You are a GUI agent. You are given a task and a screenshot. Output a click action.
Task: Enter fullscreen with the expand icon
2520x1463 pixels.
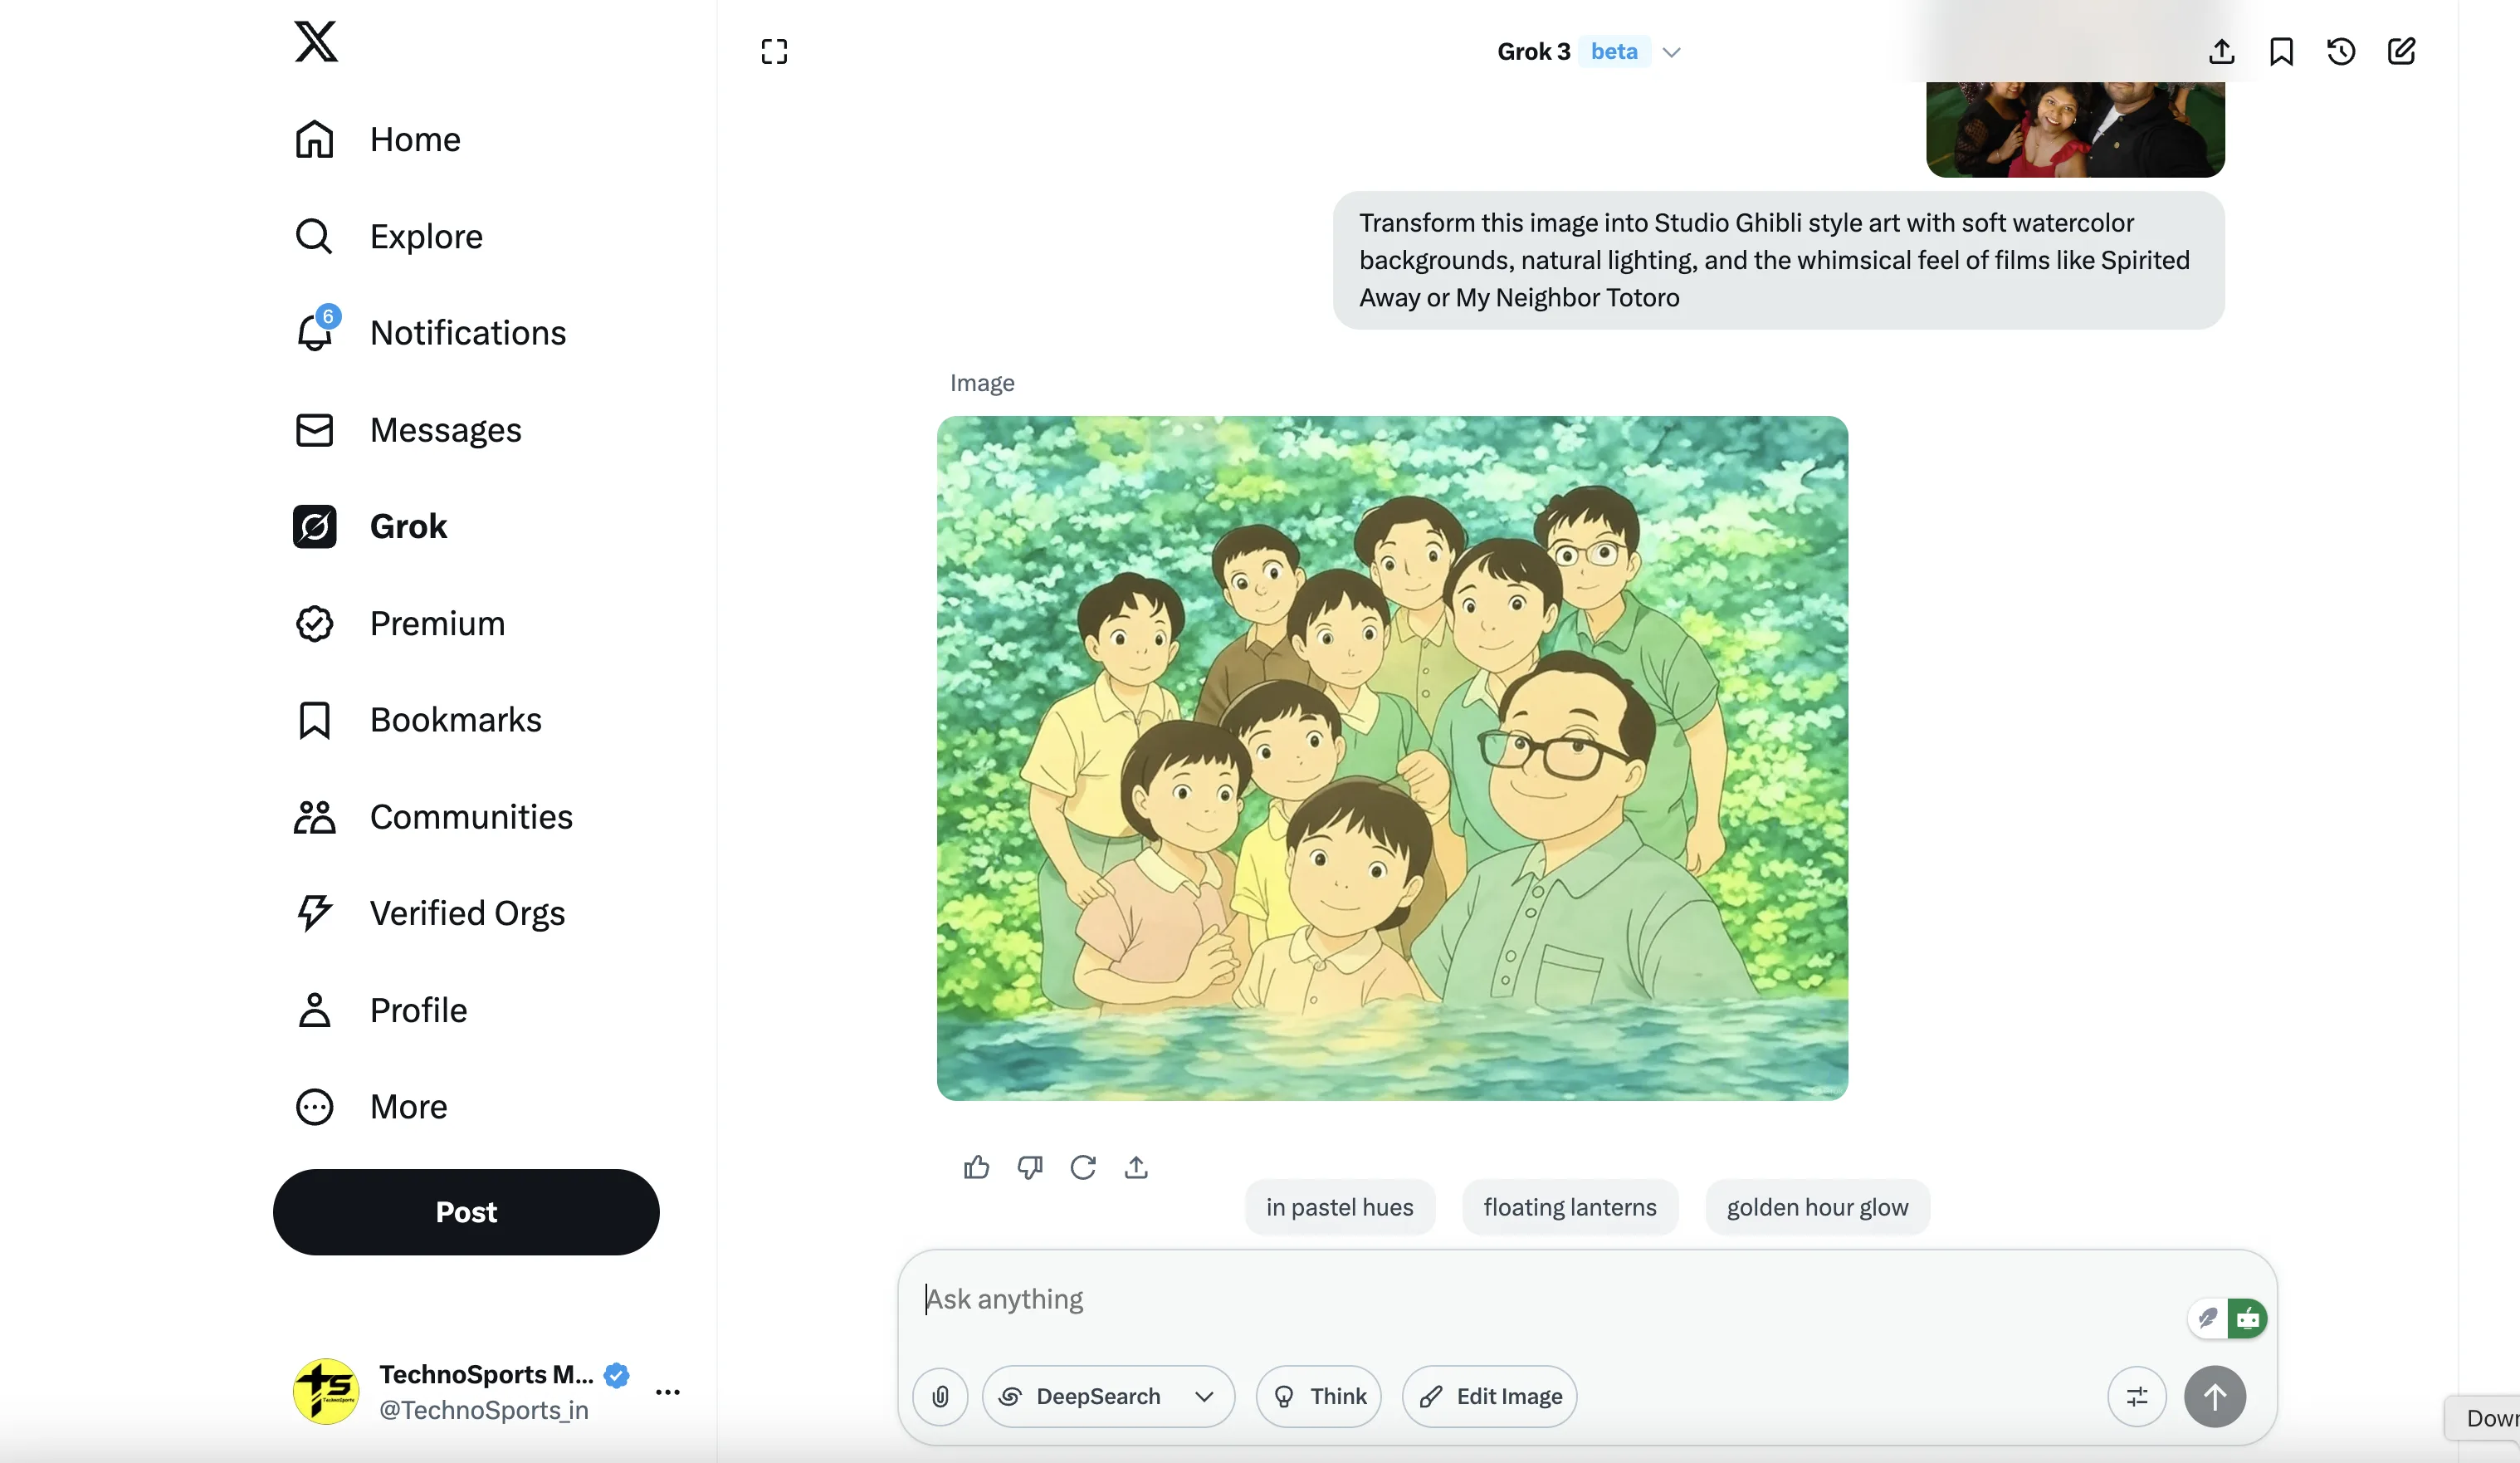(x=774, y=51)
